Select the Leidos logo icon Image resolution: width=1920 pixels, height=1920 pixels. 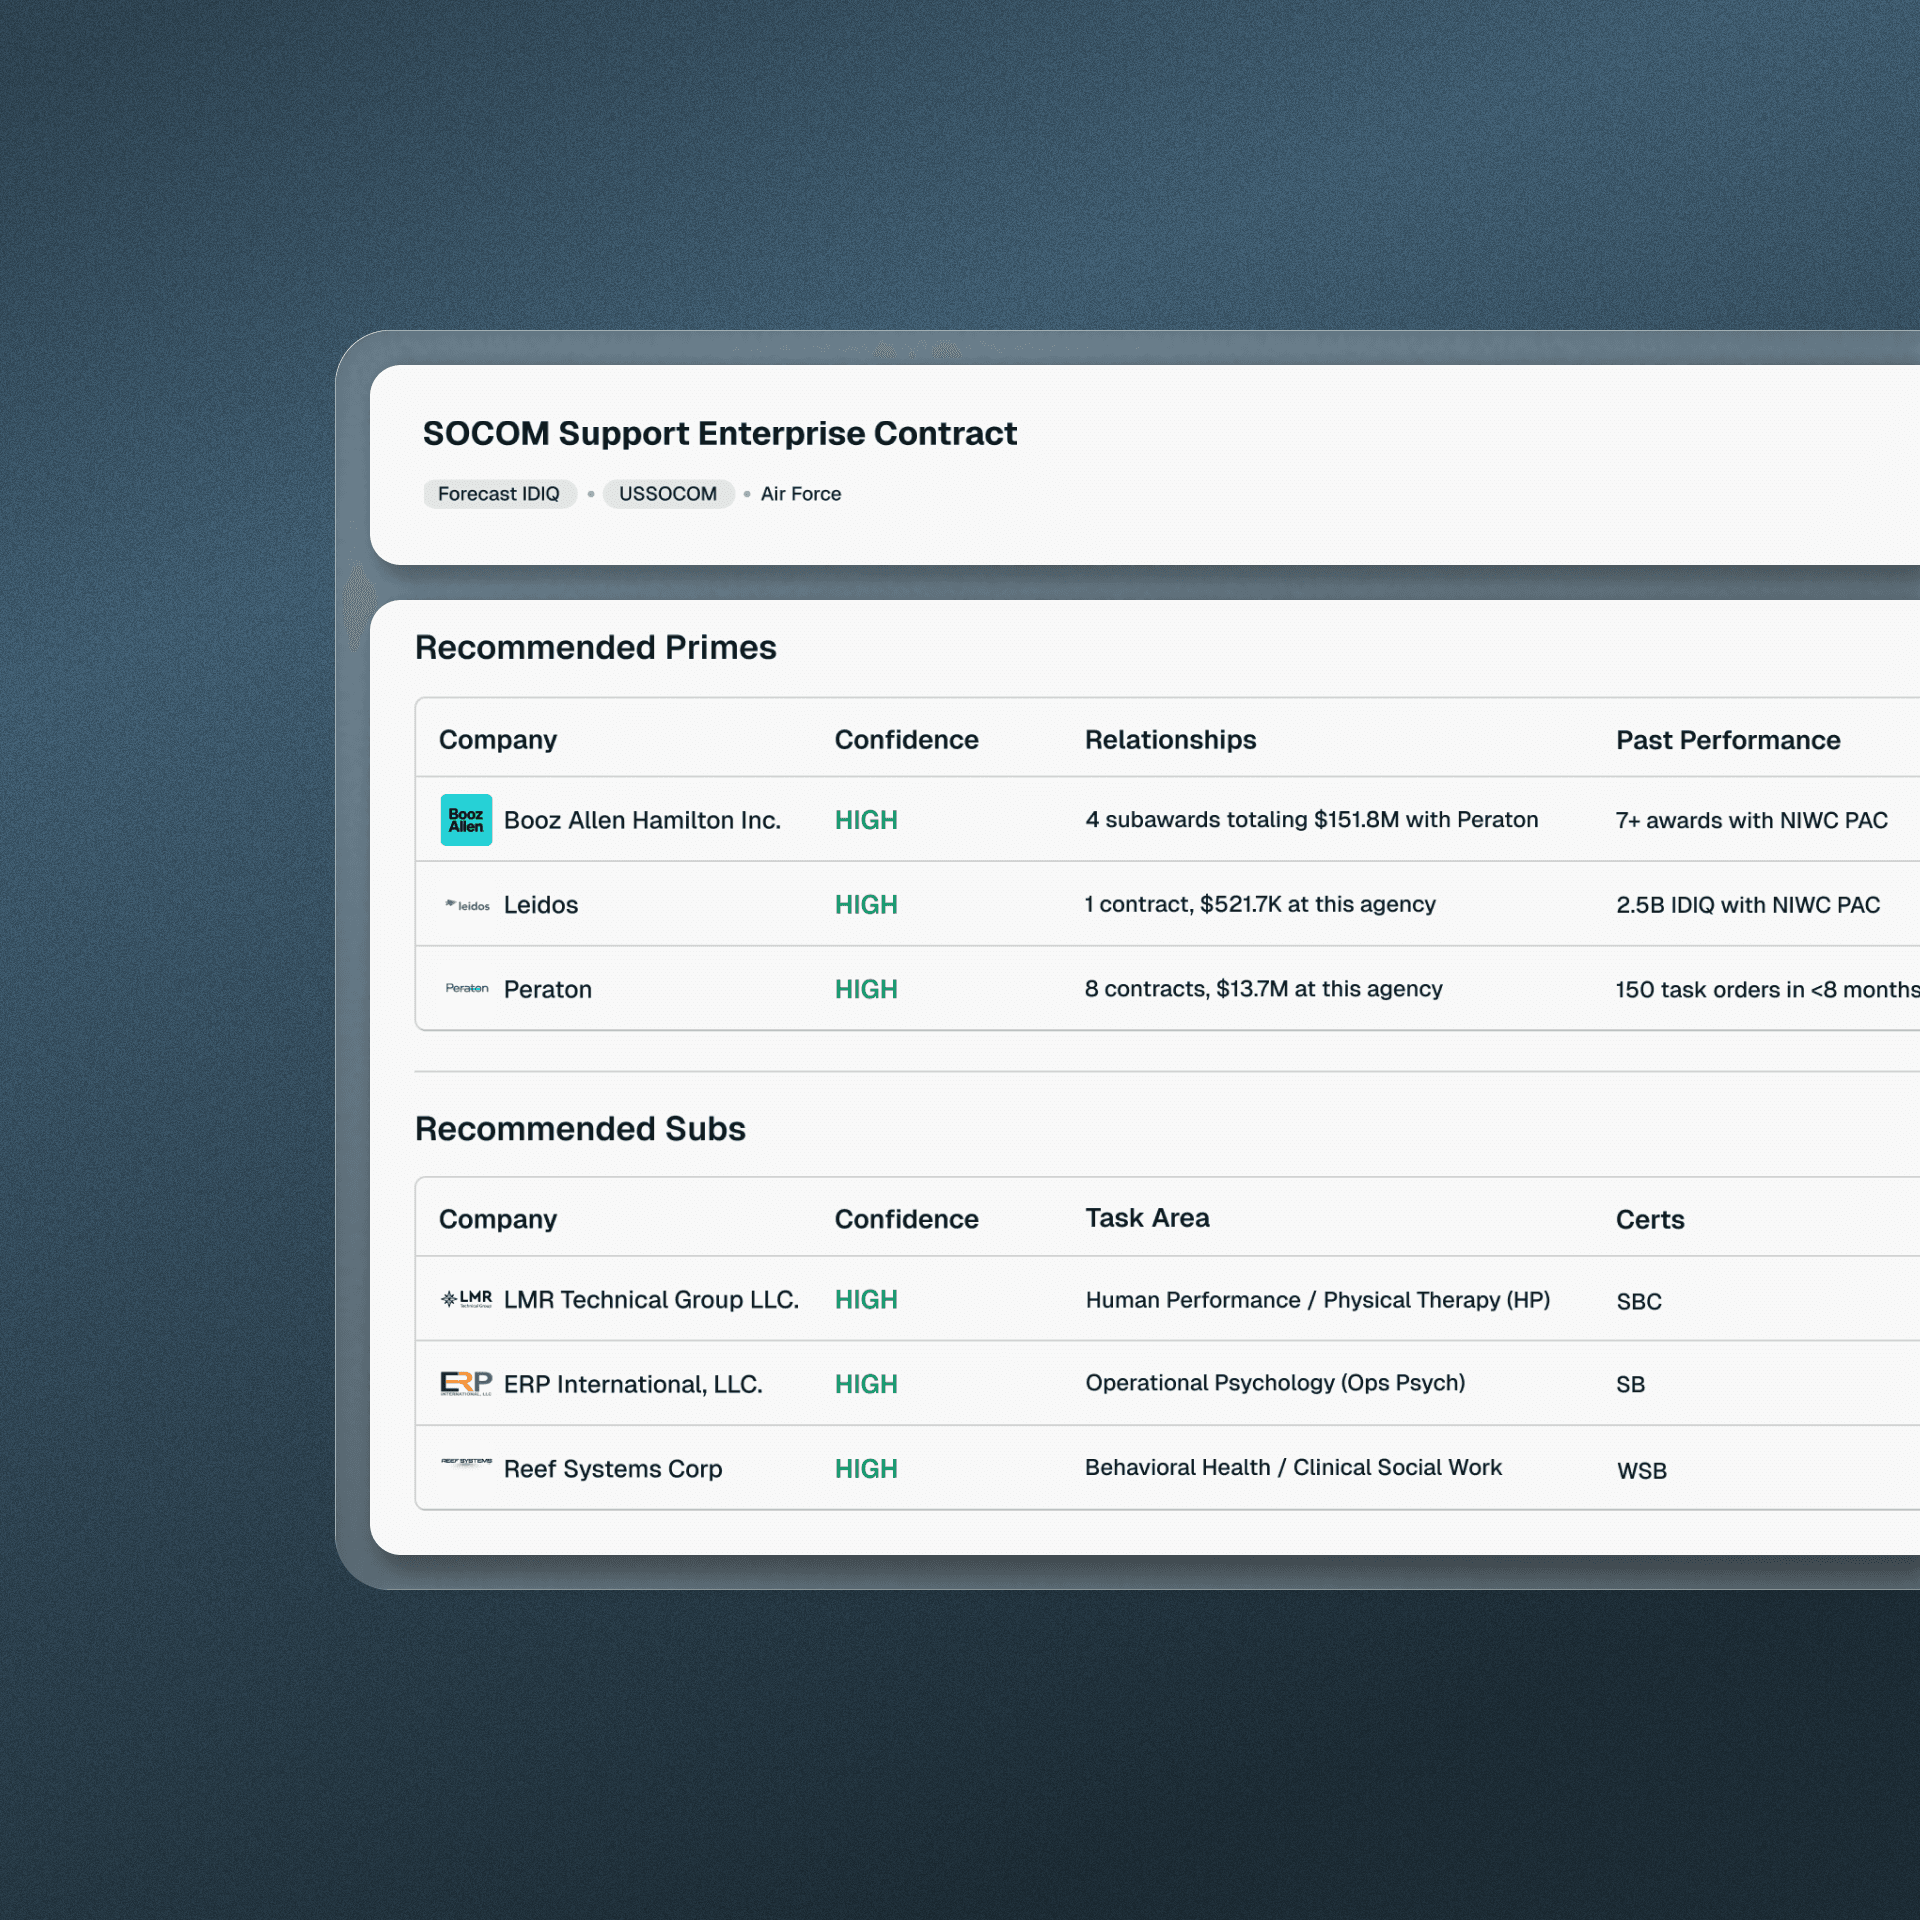tap(466, 904)
